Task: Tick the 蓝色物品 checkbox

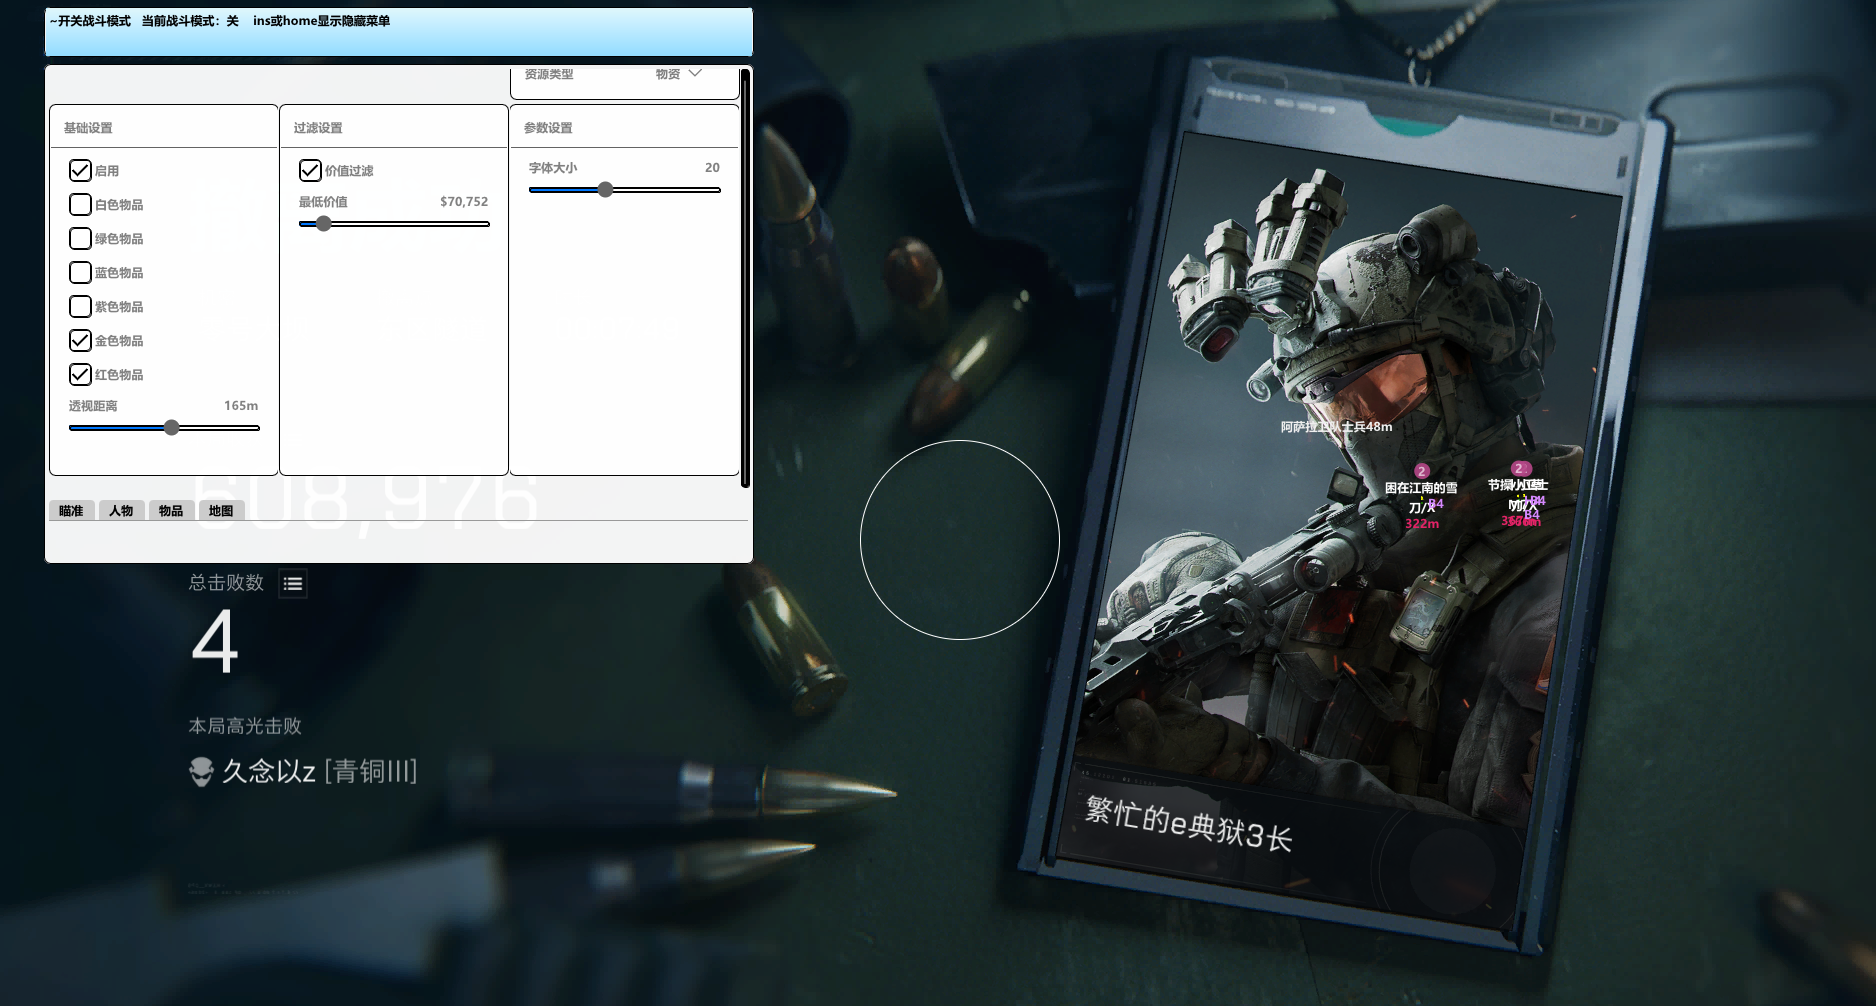Action: tap(80, 273)
